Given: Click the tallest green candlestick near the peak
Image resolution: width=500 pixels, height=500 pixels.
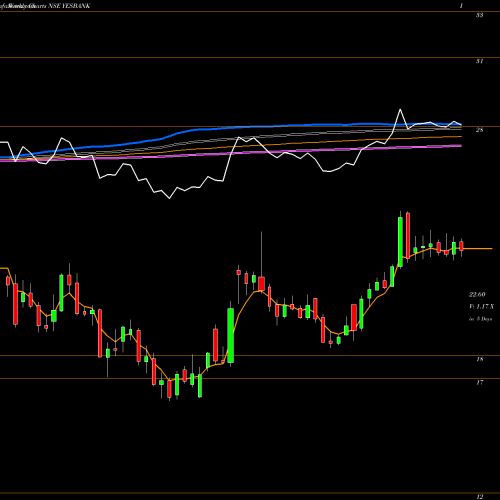Looking at the screenshot, I should click(400, 241).
